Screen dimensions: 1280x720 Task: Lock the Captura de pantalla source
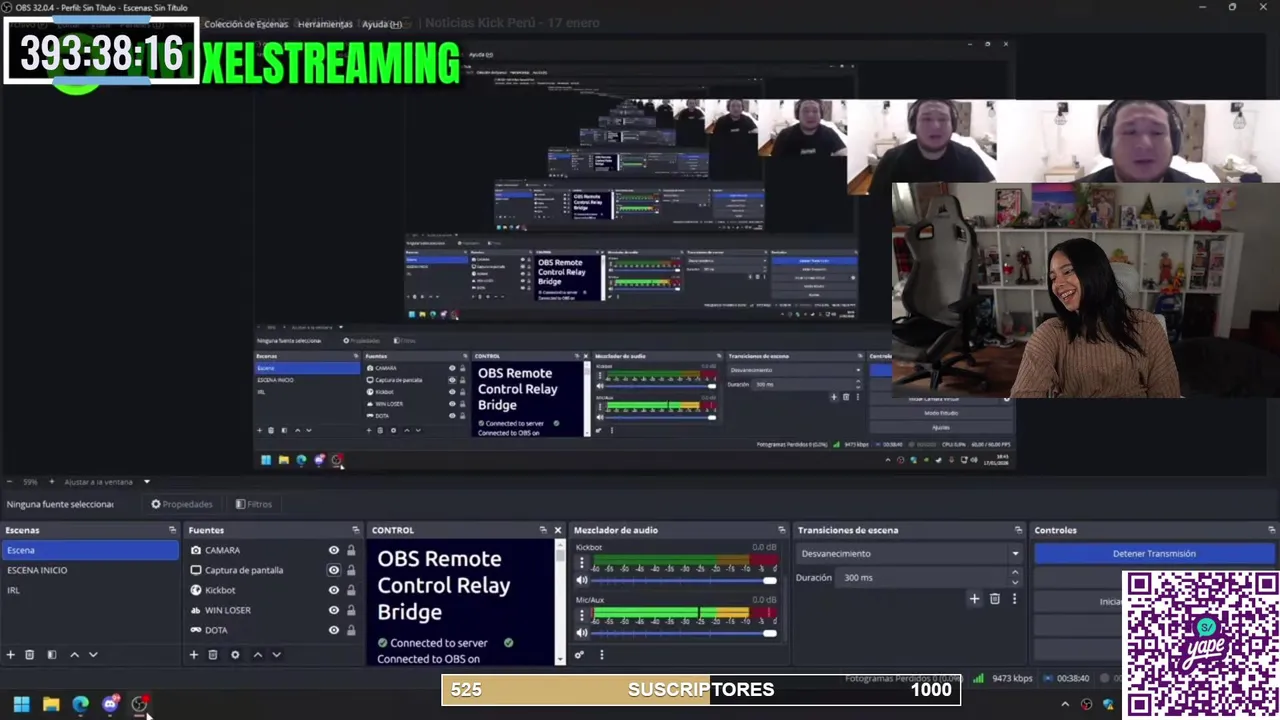351,570
